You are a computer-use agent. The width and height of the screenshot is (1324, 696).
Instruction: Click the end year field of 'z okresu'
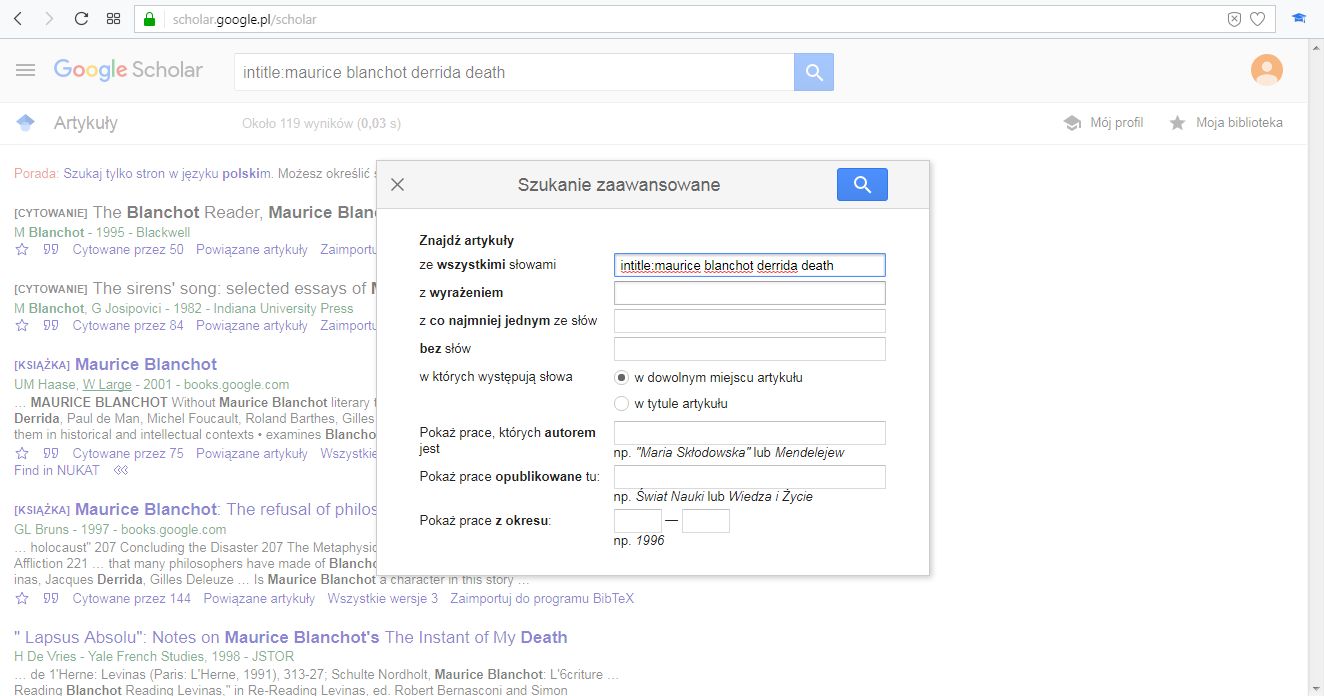coord(706,521)
